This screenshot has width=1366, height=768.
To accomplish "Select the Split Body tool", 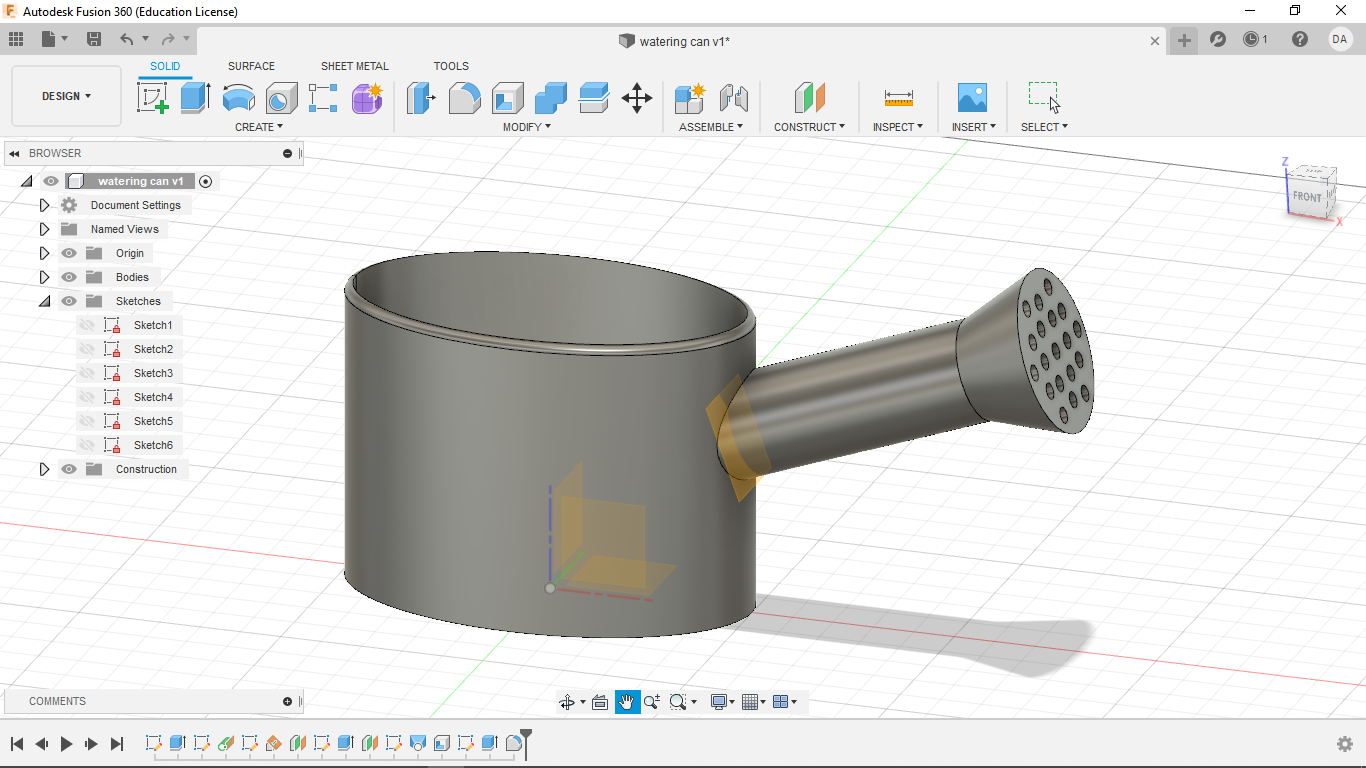I will point(594,98).
